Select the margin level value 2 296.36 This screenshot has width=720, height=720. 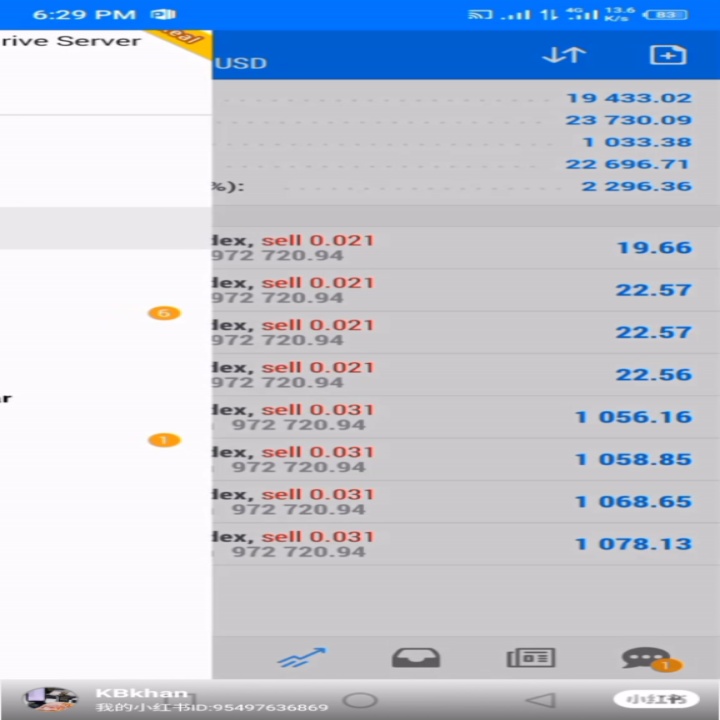coord(636,186)
